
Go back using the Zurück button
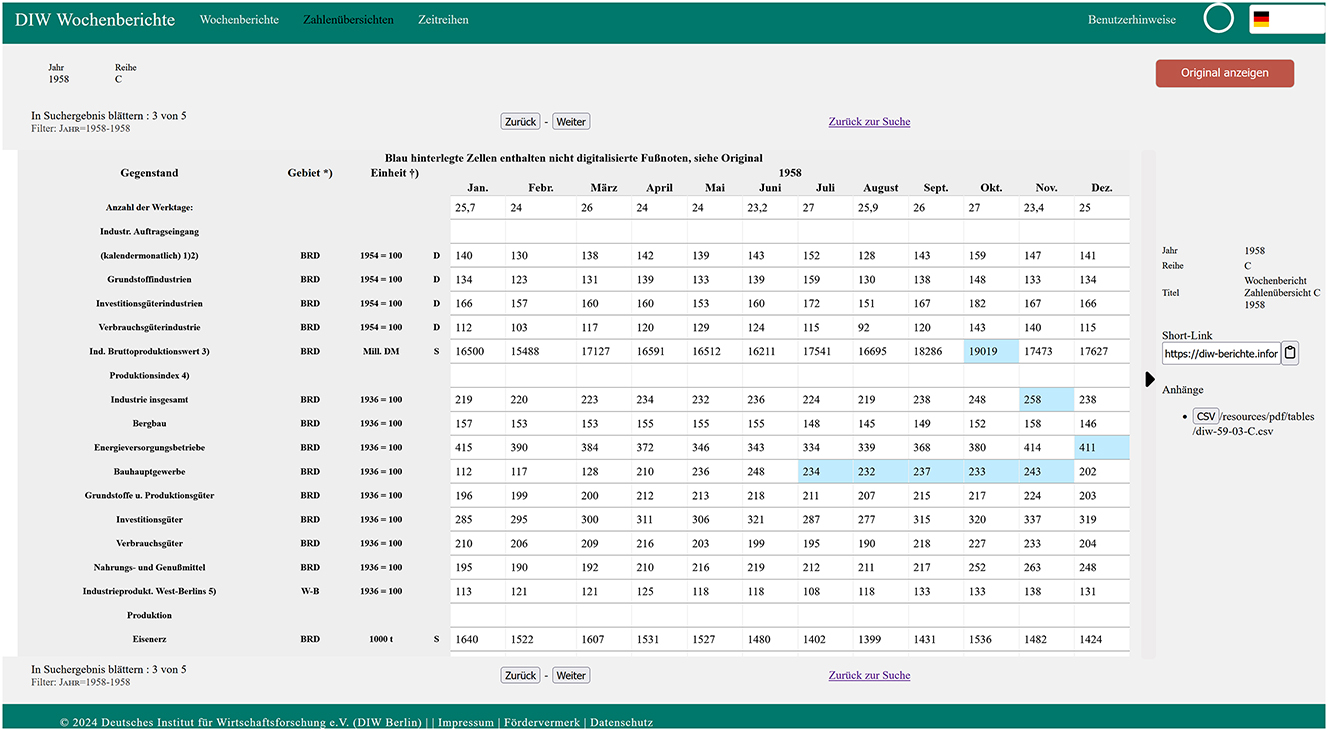[520, 120]
